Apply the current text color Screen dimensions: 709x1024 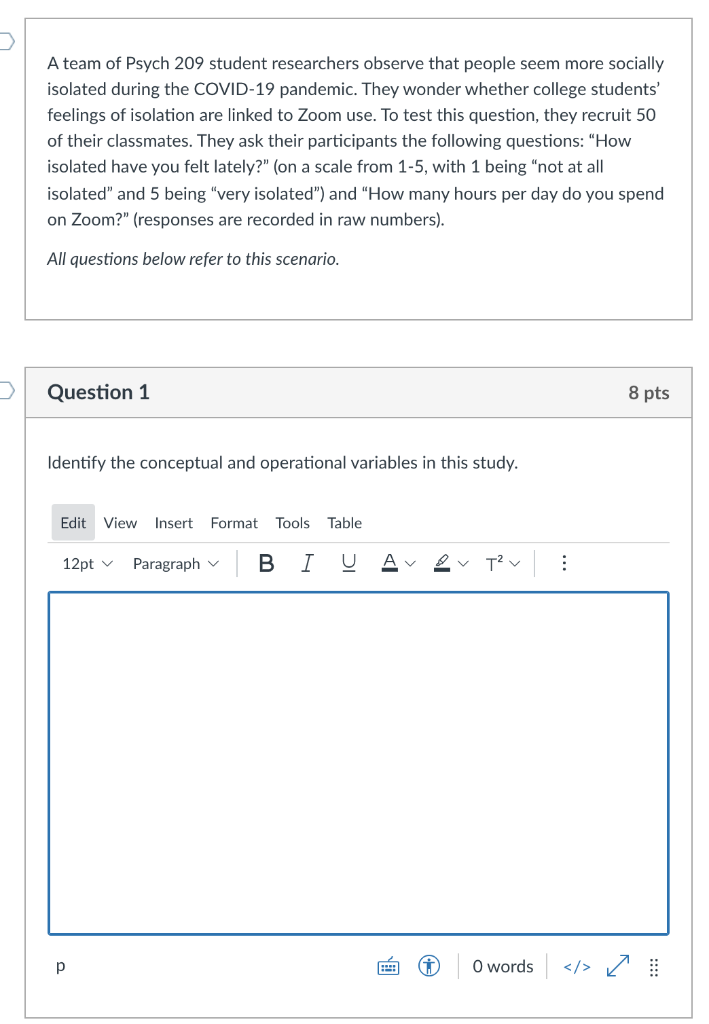point(389,562)
